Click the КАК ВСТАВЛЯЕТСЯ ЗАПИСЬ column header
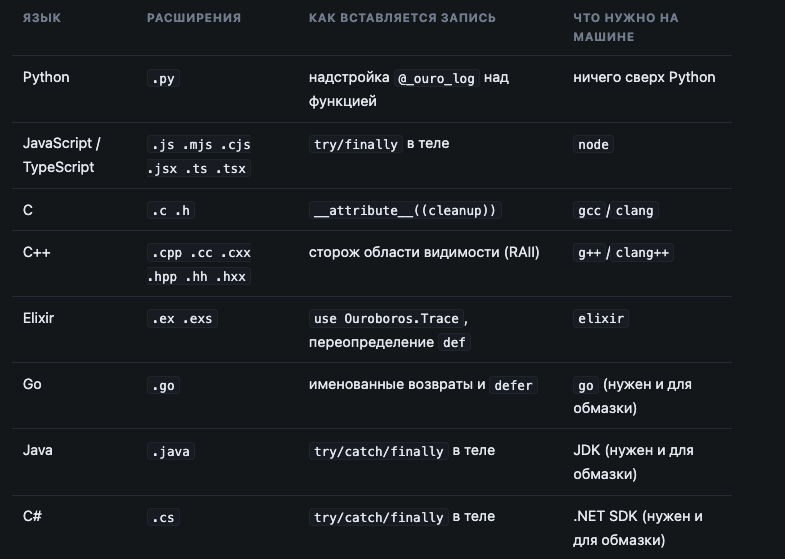This screenshot has width=785, height=559. [x=402, y=18]
